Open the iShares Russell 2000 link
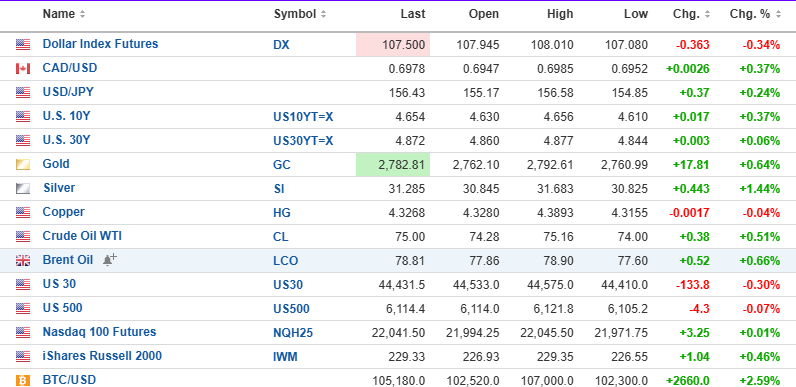 coord(102,356)
